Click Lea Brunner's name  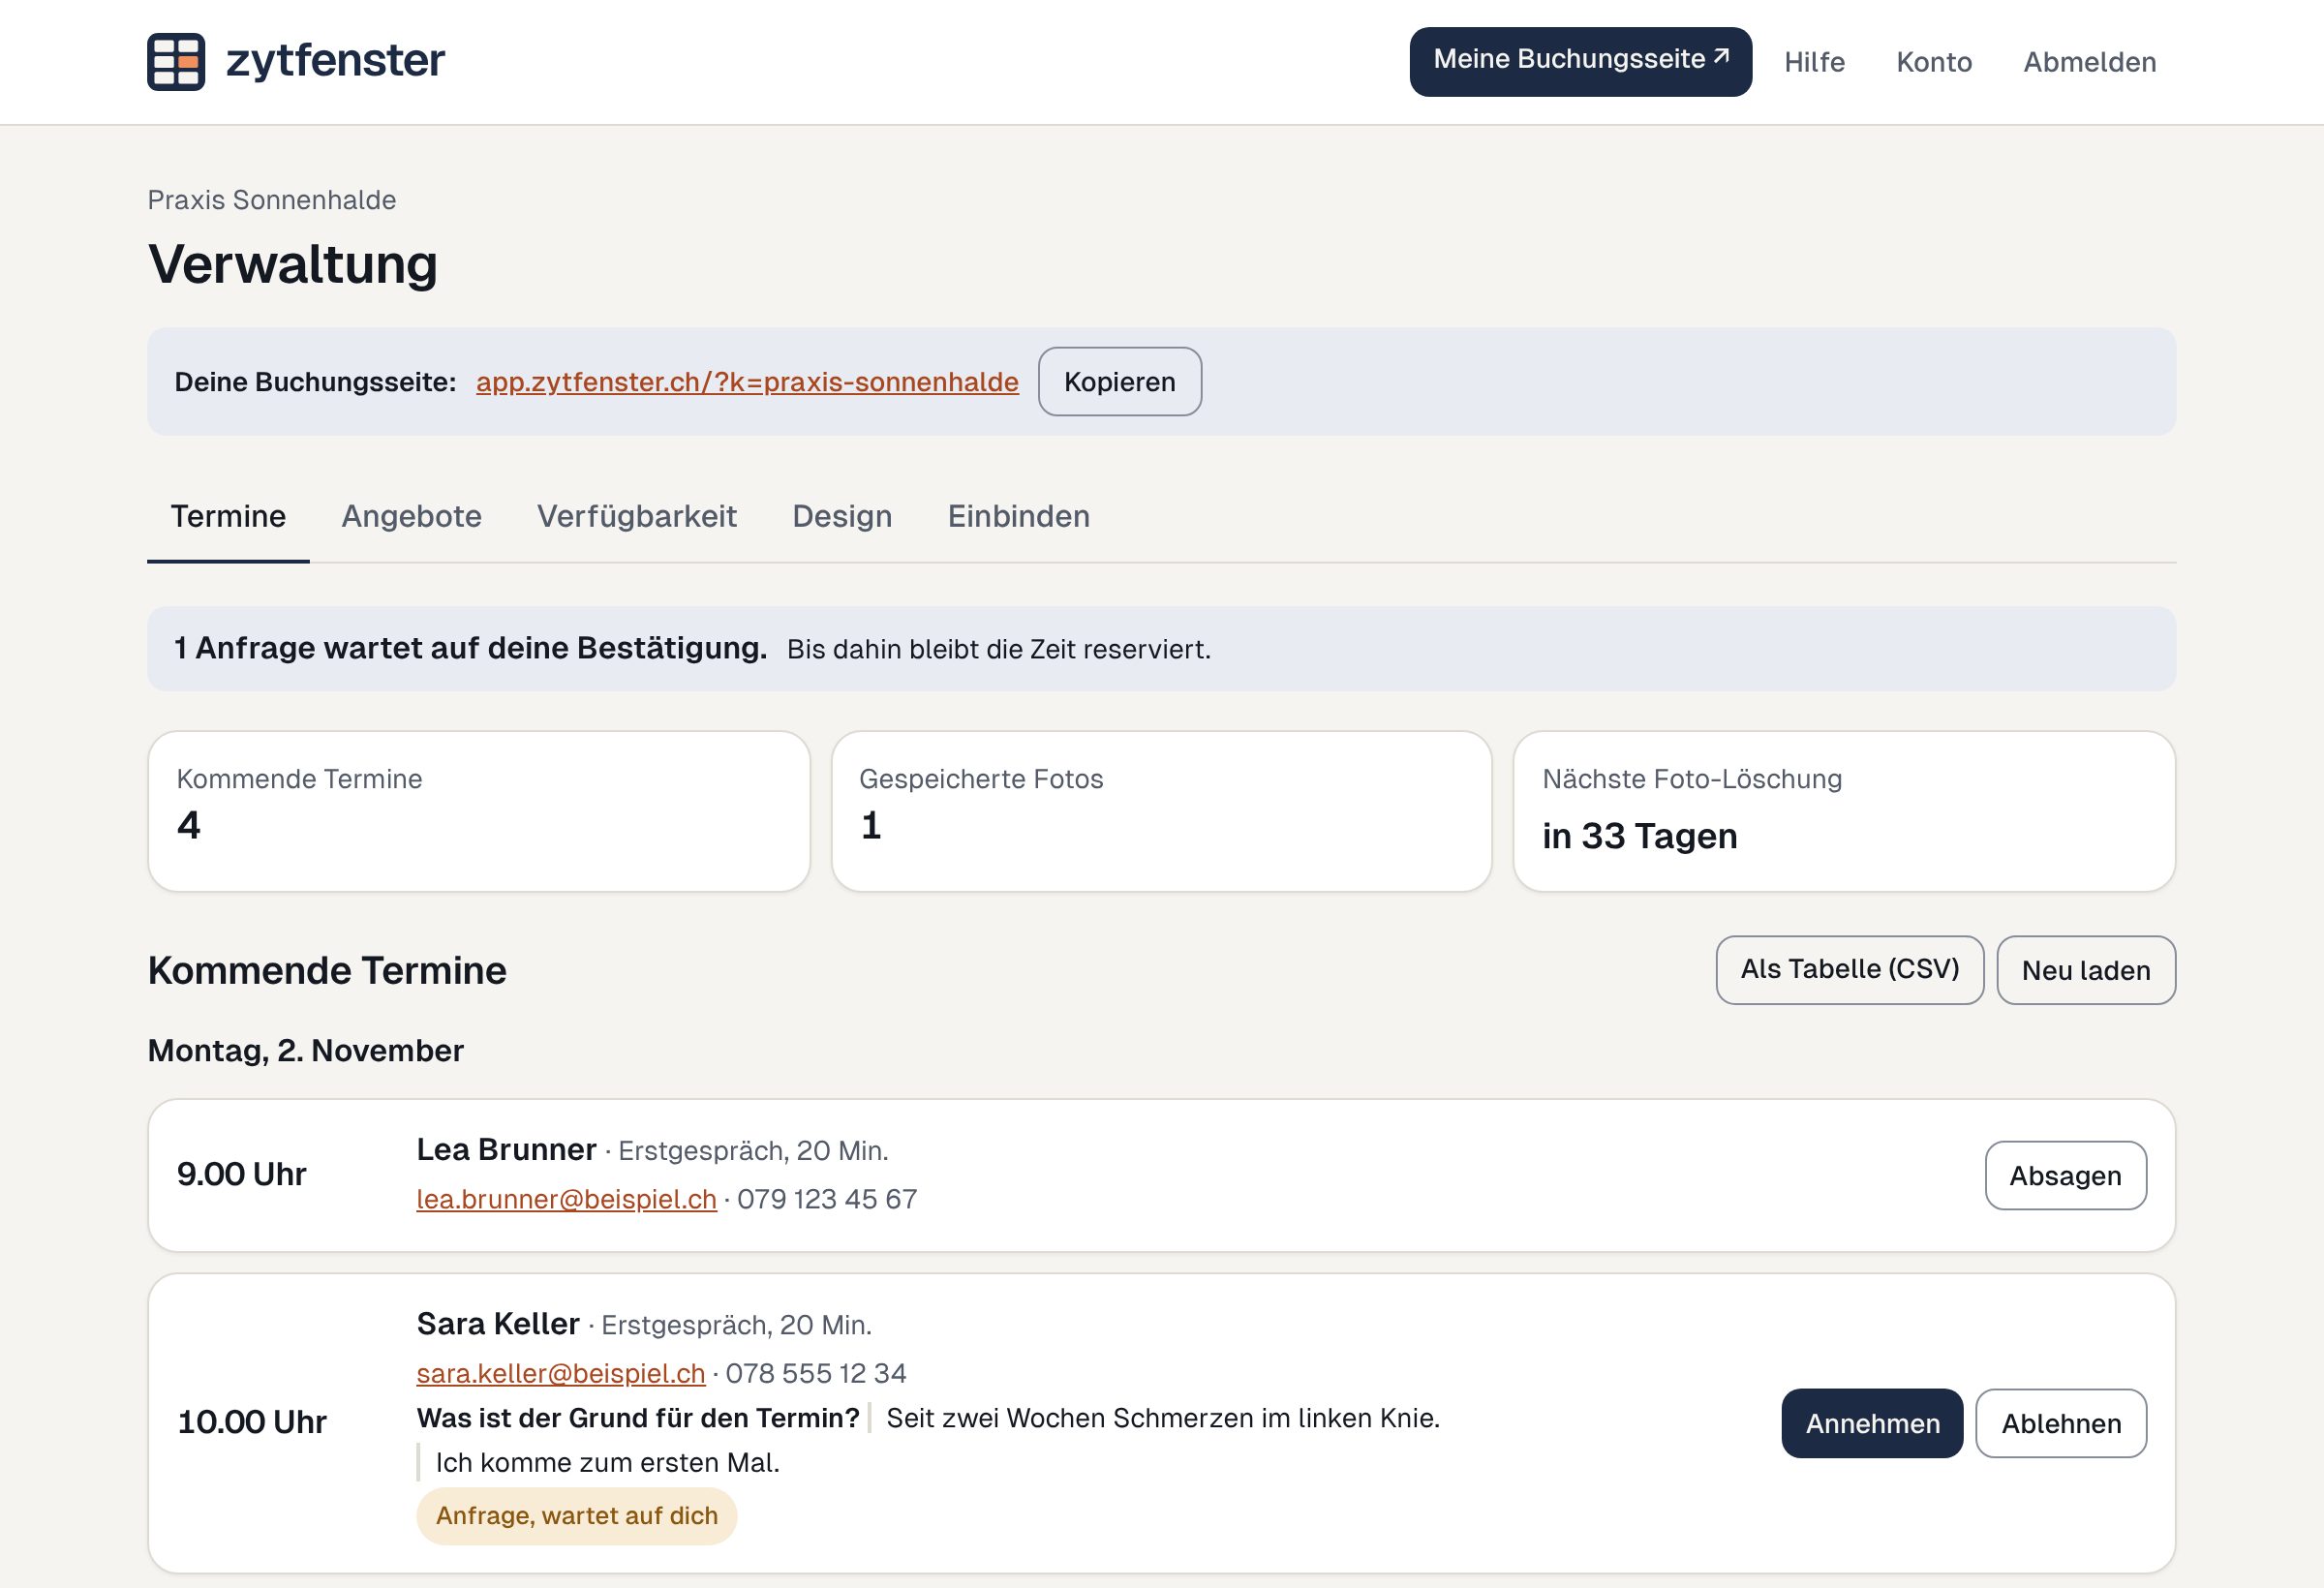[506, 1150]
